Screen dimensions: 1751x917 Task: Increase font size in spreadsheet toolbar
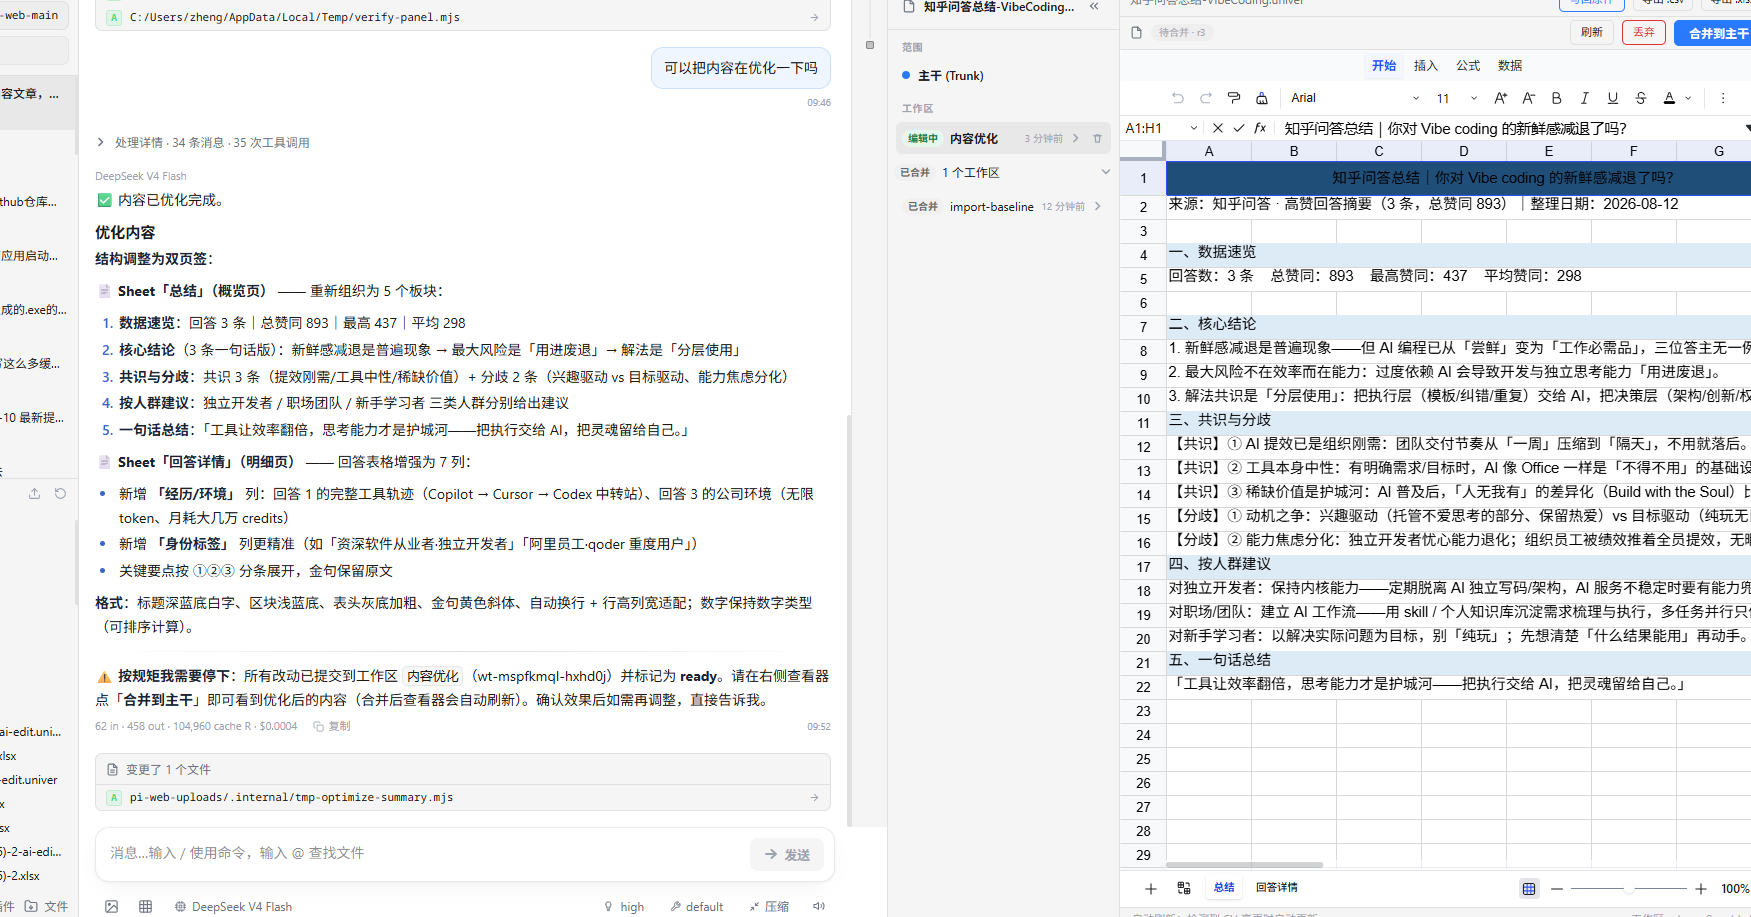pyautogui.click(x=1500, y=98)
